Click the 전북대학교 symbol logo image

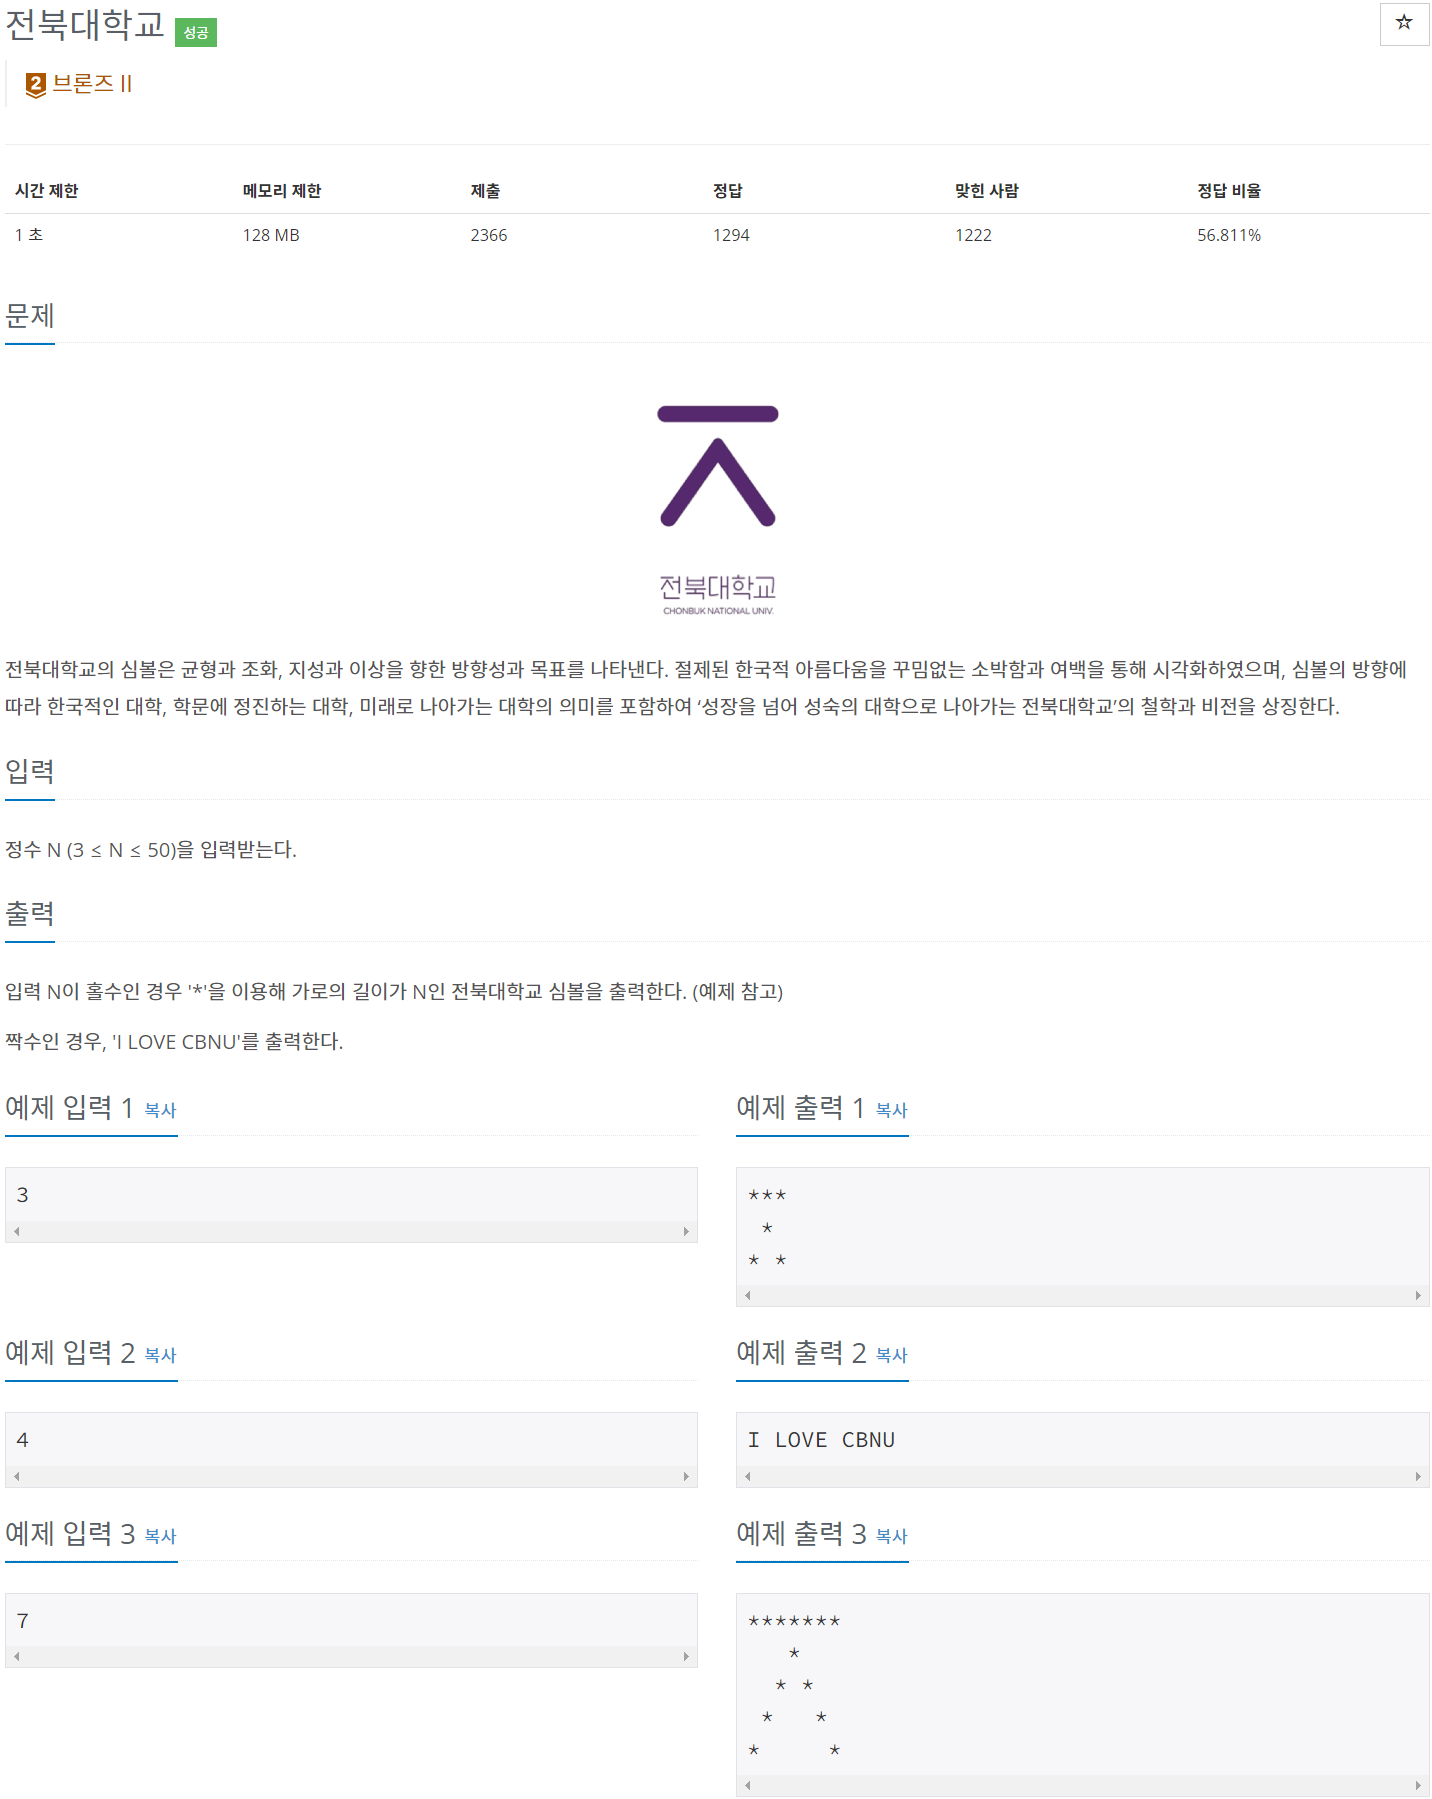718,510
